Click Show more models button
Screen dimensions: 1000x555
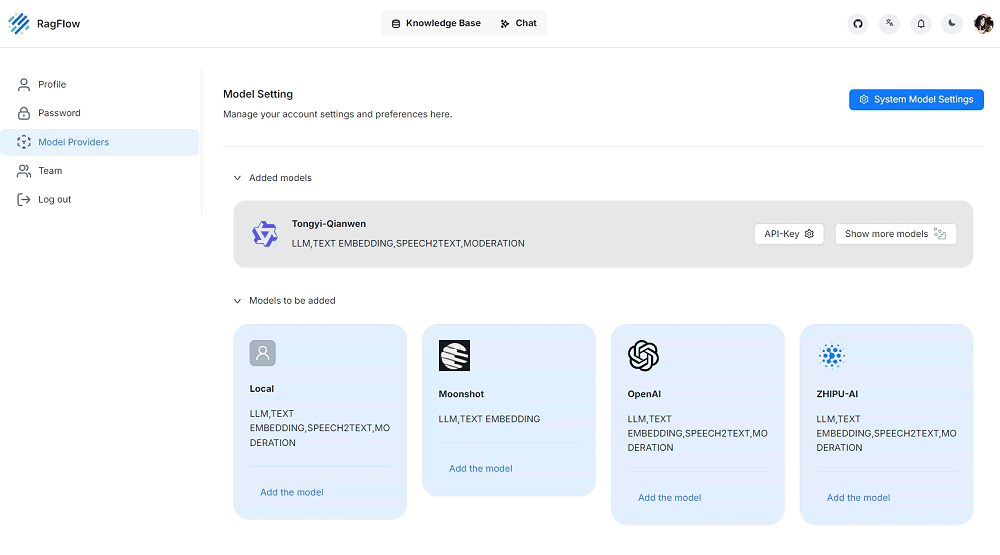click(895, 233)
